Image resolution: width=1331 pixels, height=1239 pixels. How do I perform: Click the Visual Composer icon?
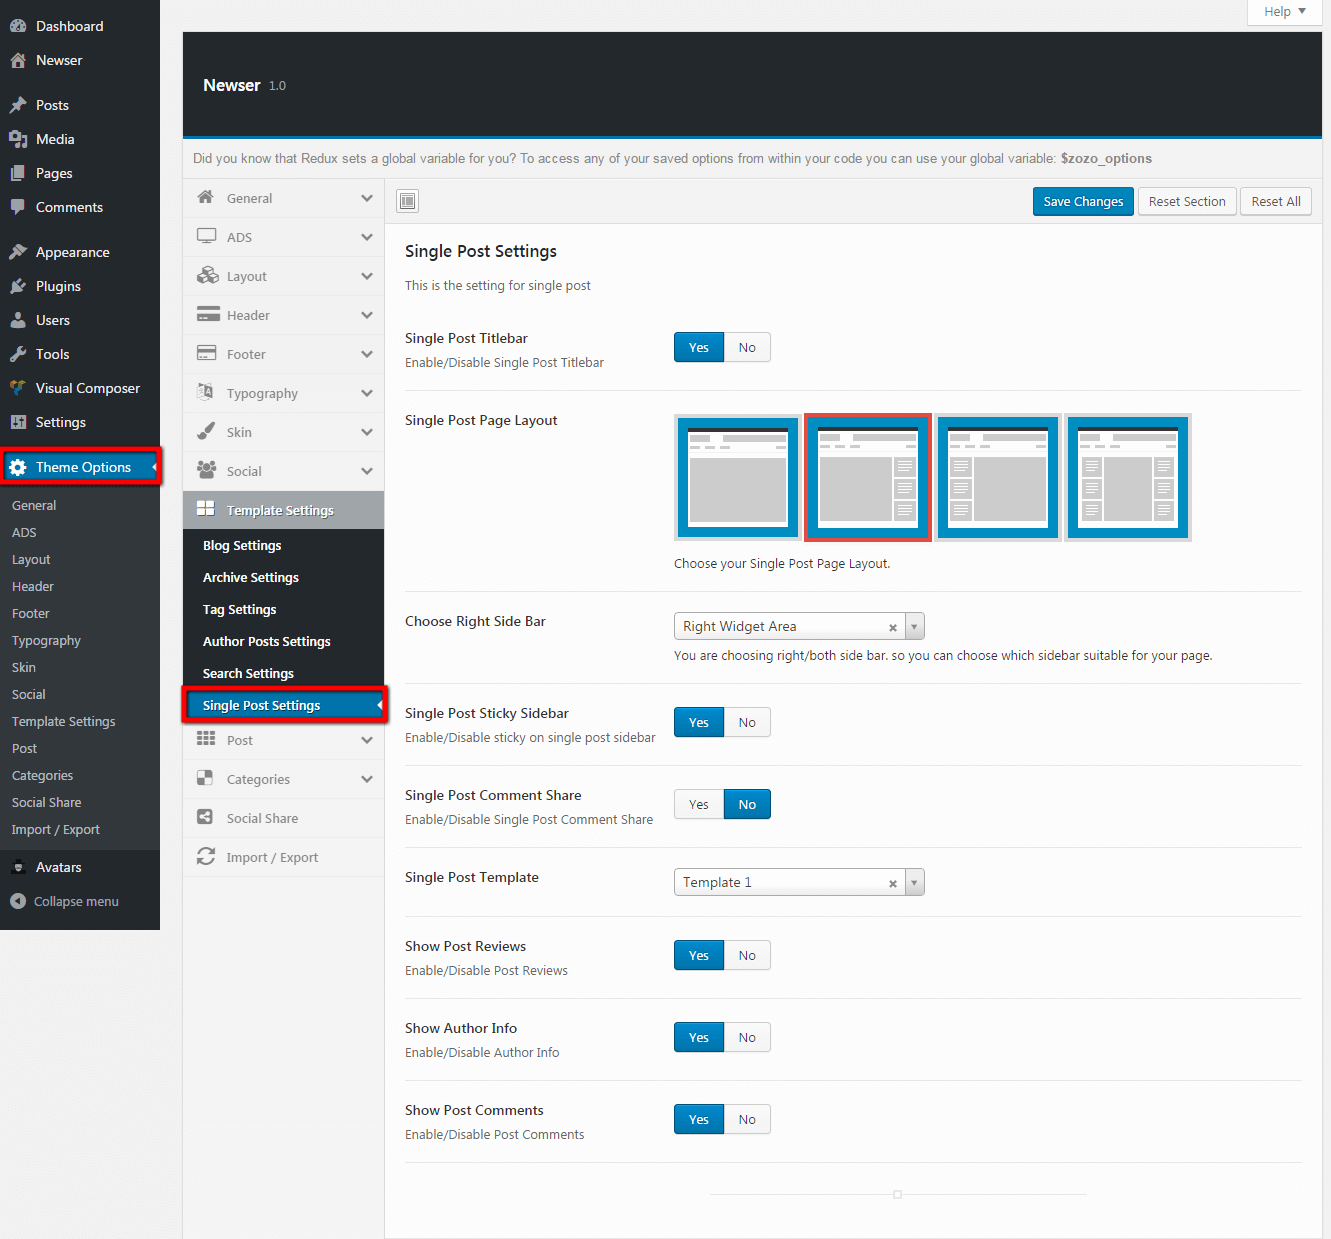click(x=18, y=388)
